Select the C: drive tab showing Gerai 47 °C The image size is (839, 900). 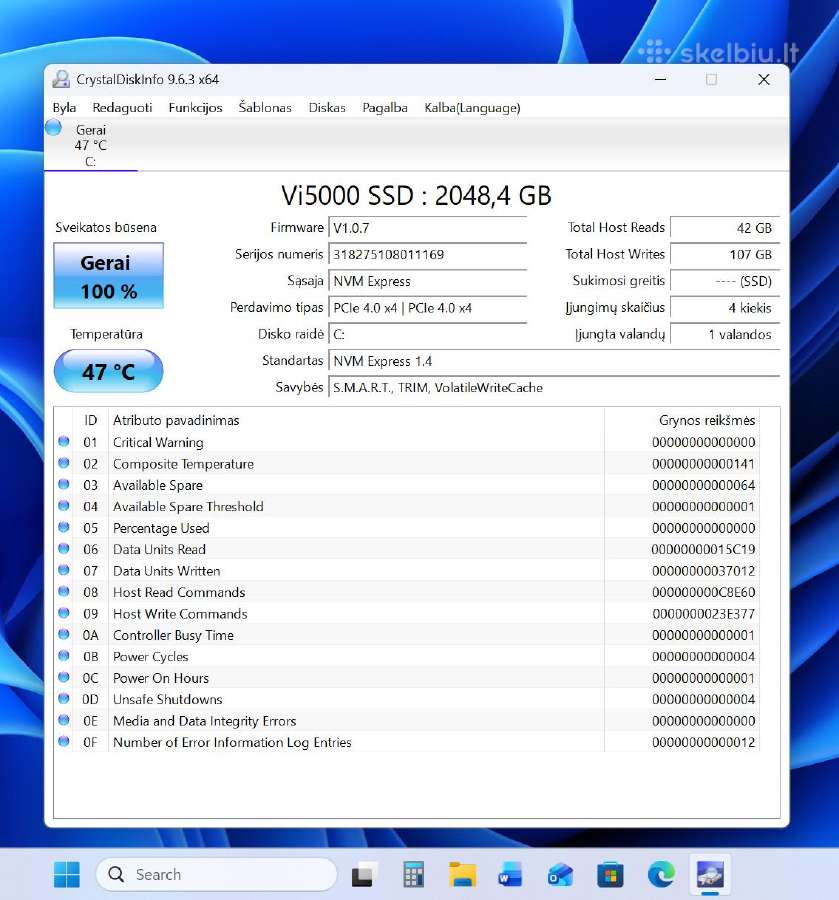(x=91, y=145)
